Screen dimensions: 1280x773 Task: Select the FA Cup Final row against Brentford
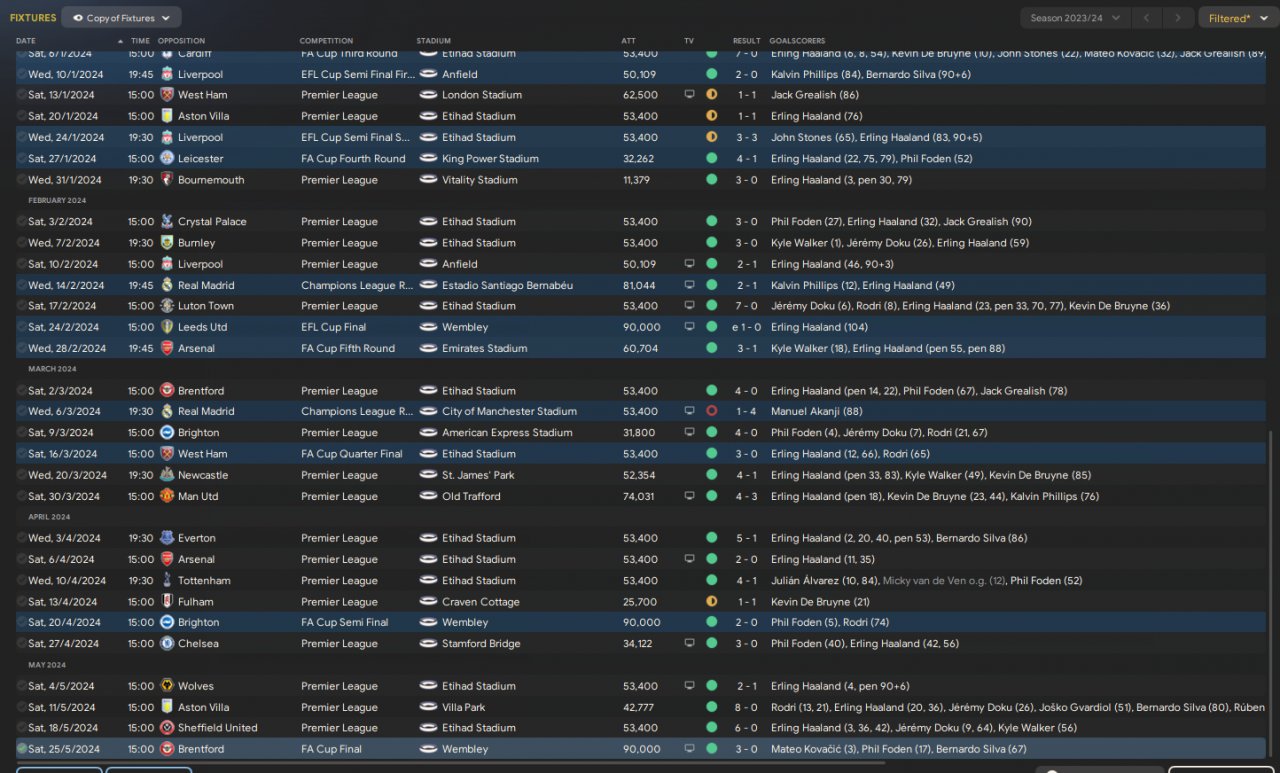(x=640, y=749)
